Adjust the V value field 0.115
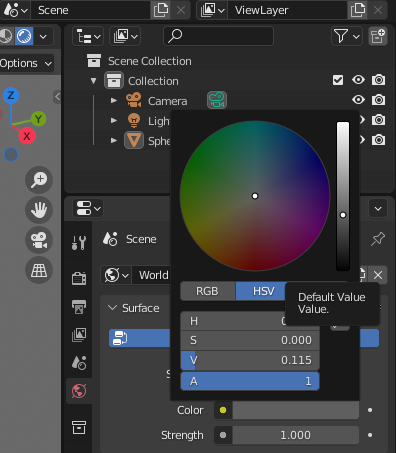396x453 pixels. (250, 360)
